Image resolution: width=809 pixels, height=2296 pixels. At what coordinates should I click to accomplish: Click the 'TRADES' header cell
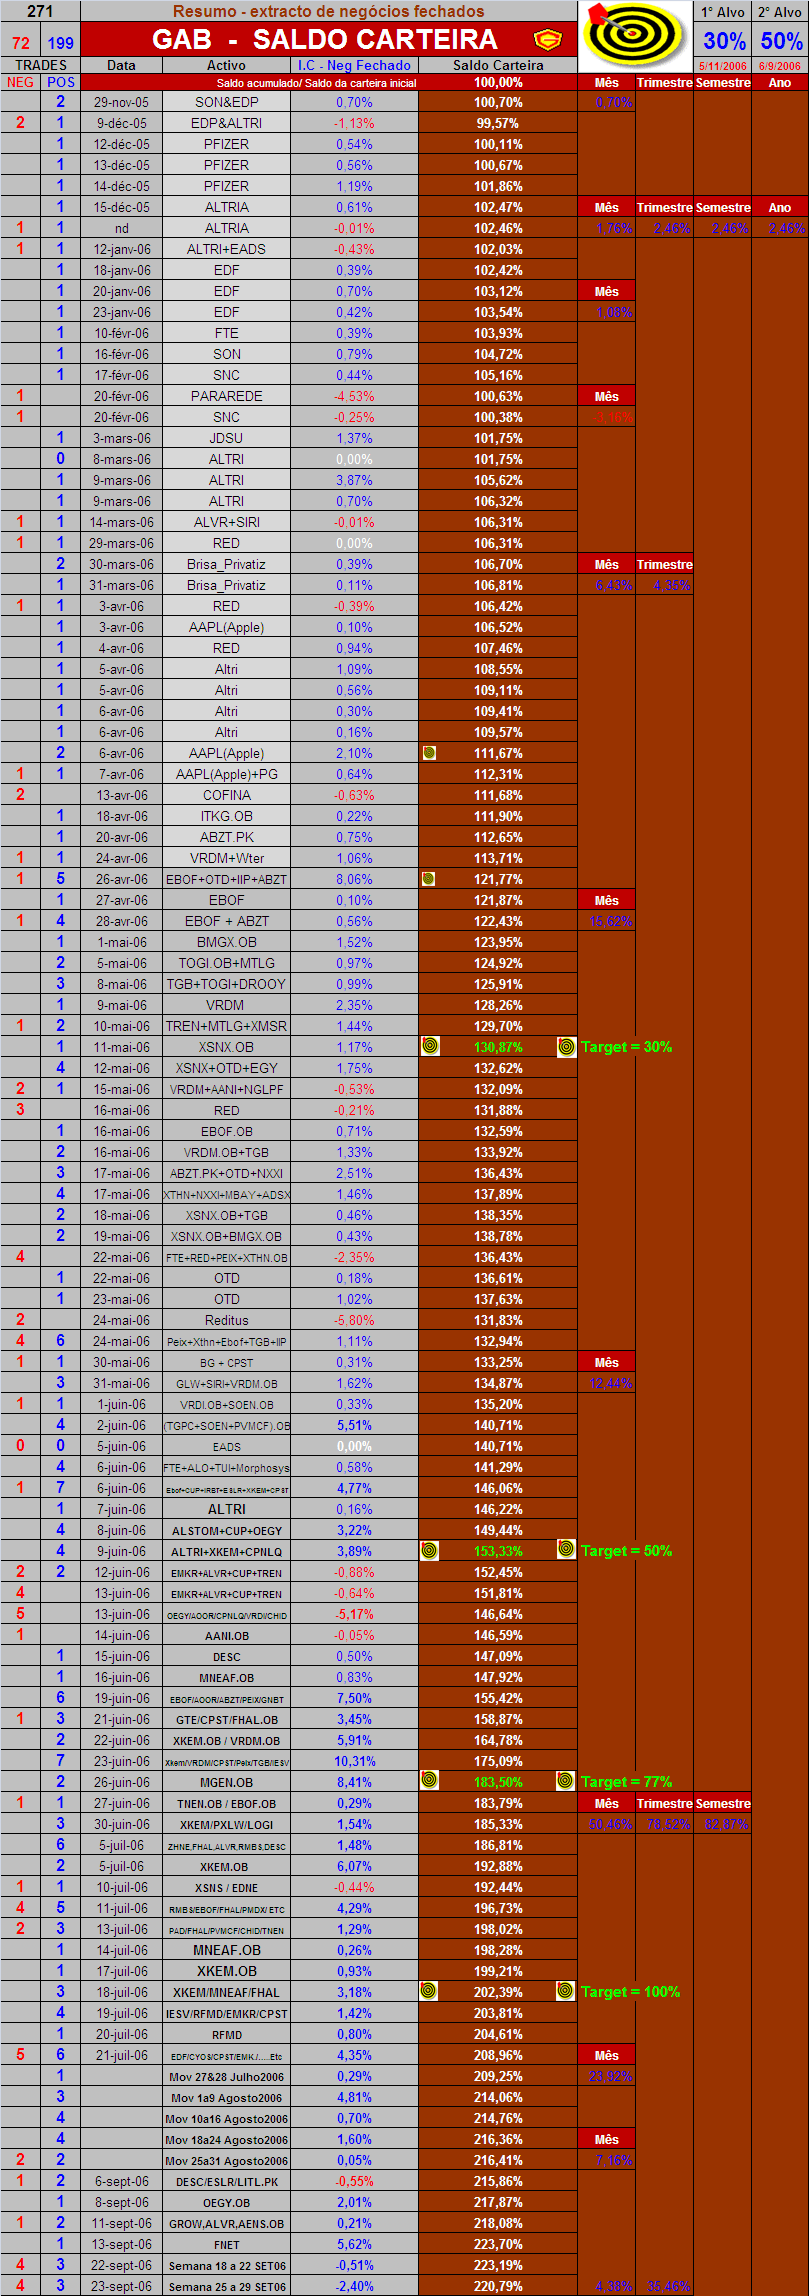click(40, 65)
